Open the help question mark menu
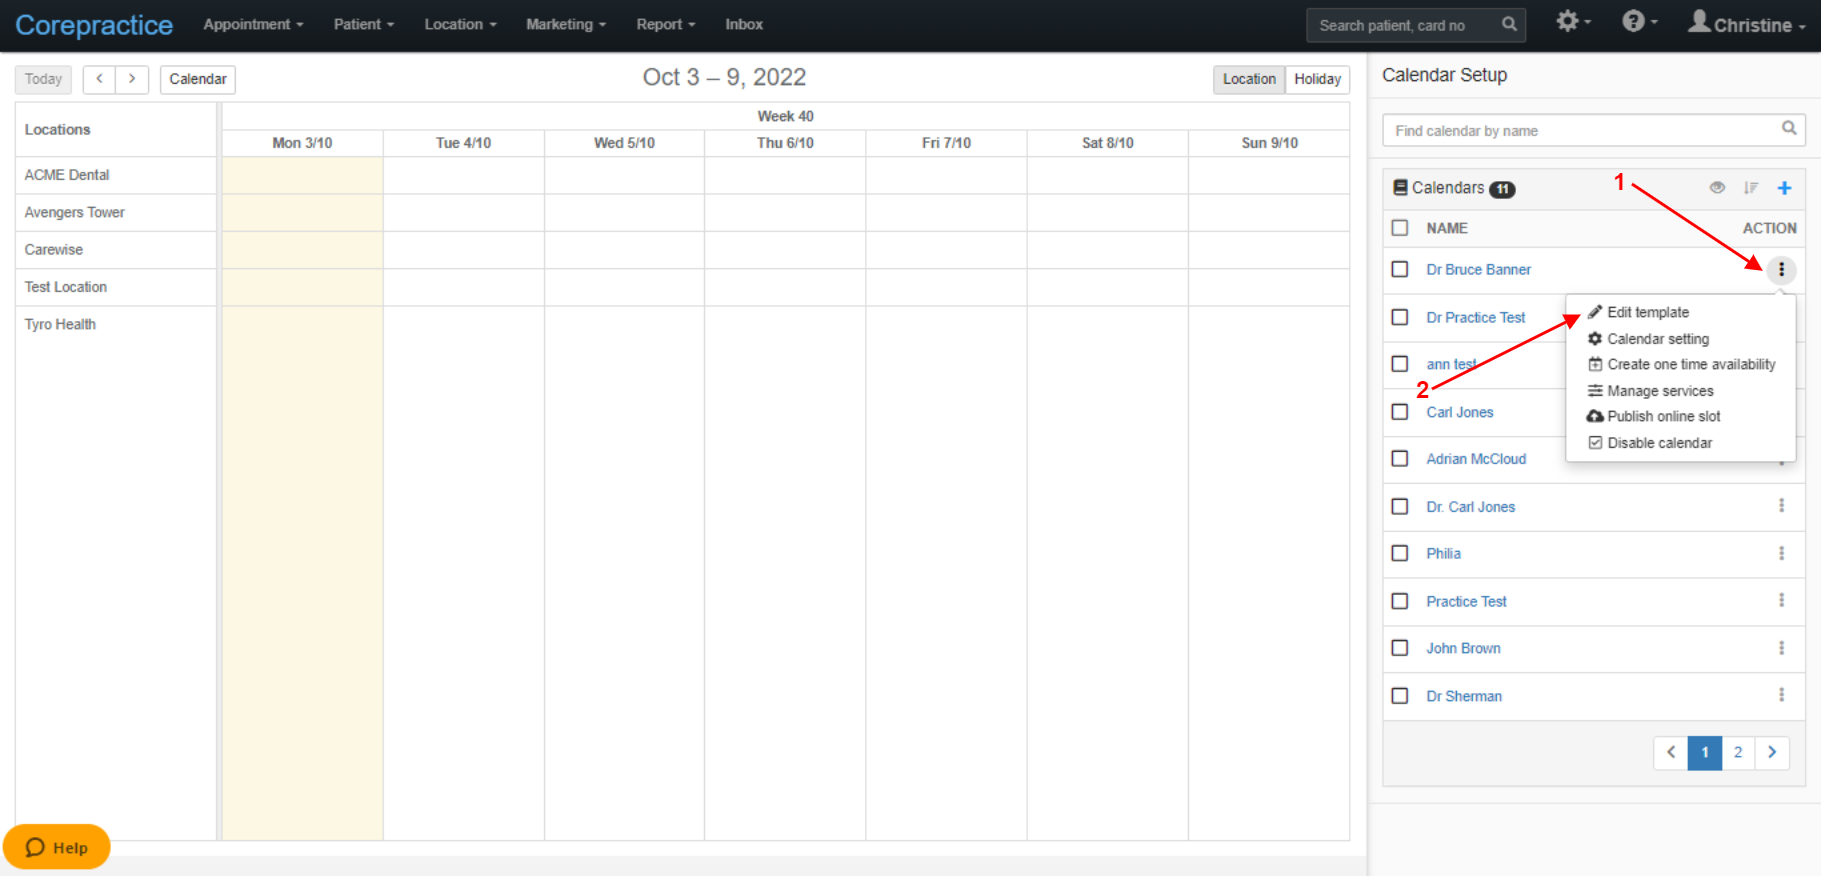The image size is (1821, 876). (x=1639, y=21)
